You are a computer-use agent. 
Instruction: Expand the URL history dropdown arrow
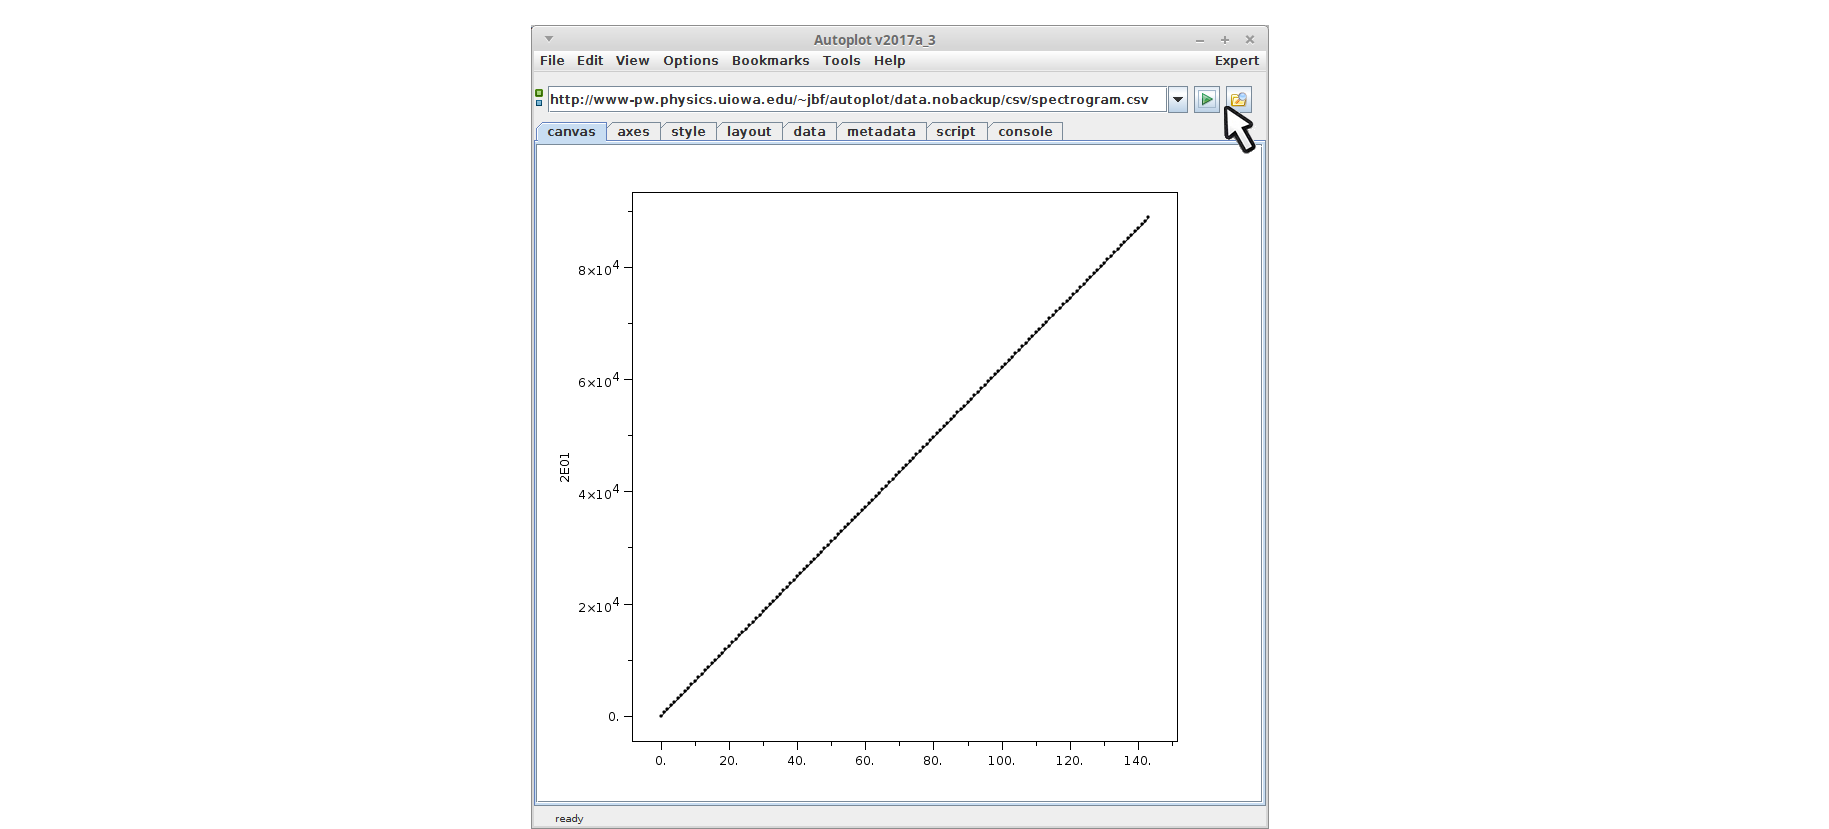(1178, 99)
